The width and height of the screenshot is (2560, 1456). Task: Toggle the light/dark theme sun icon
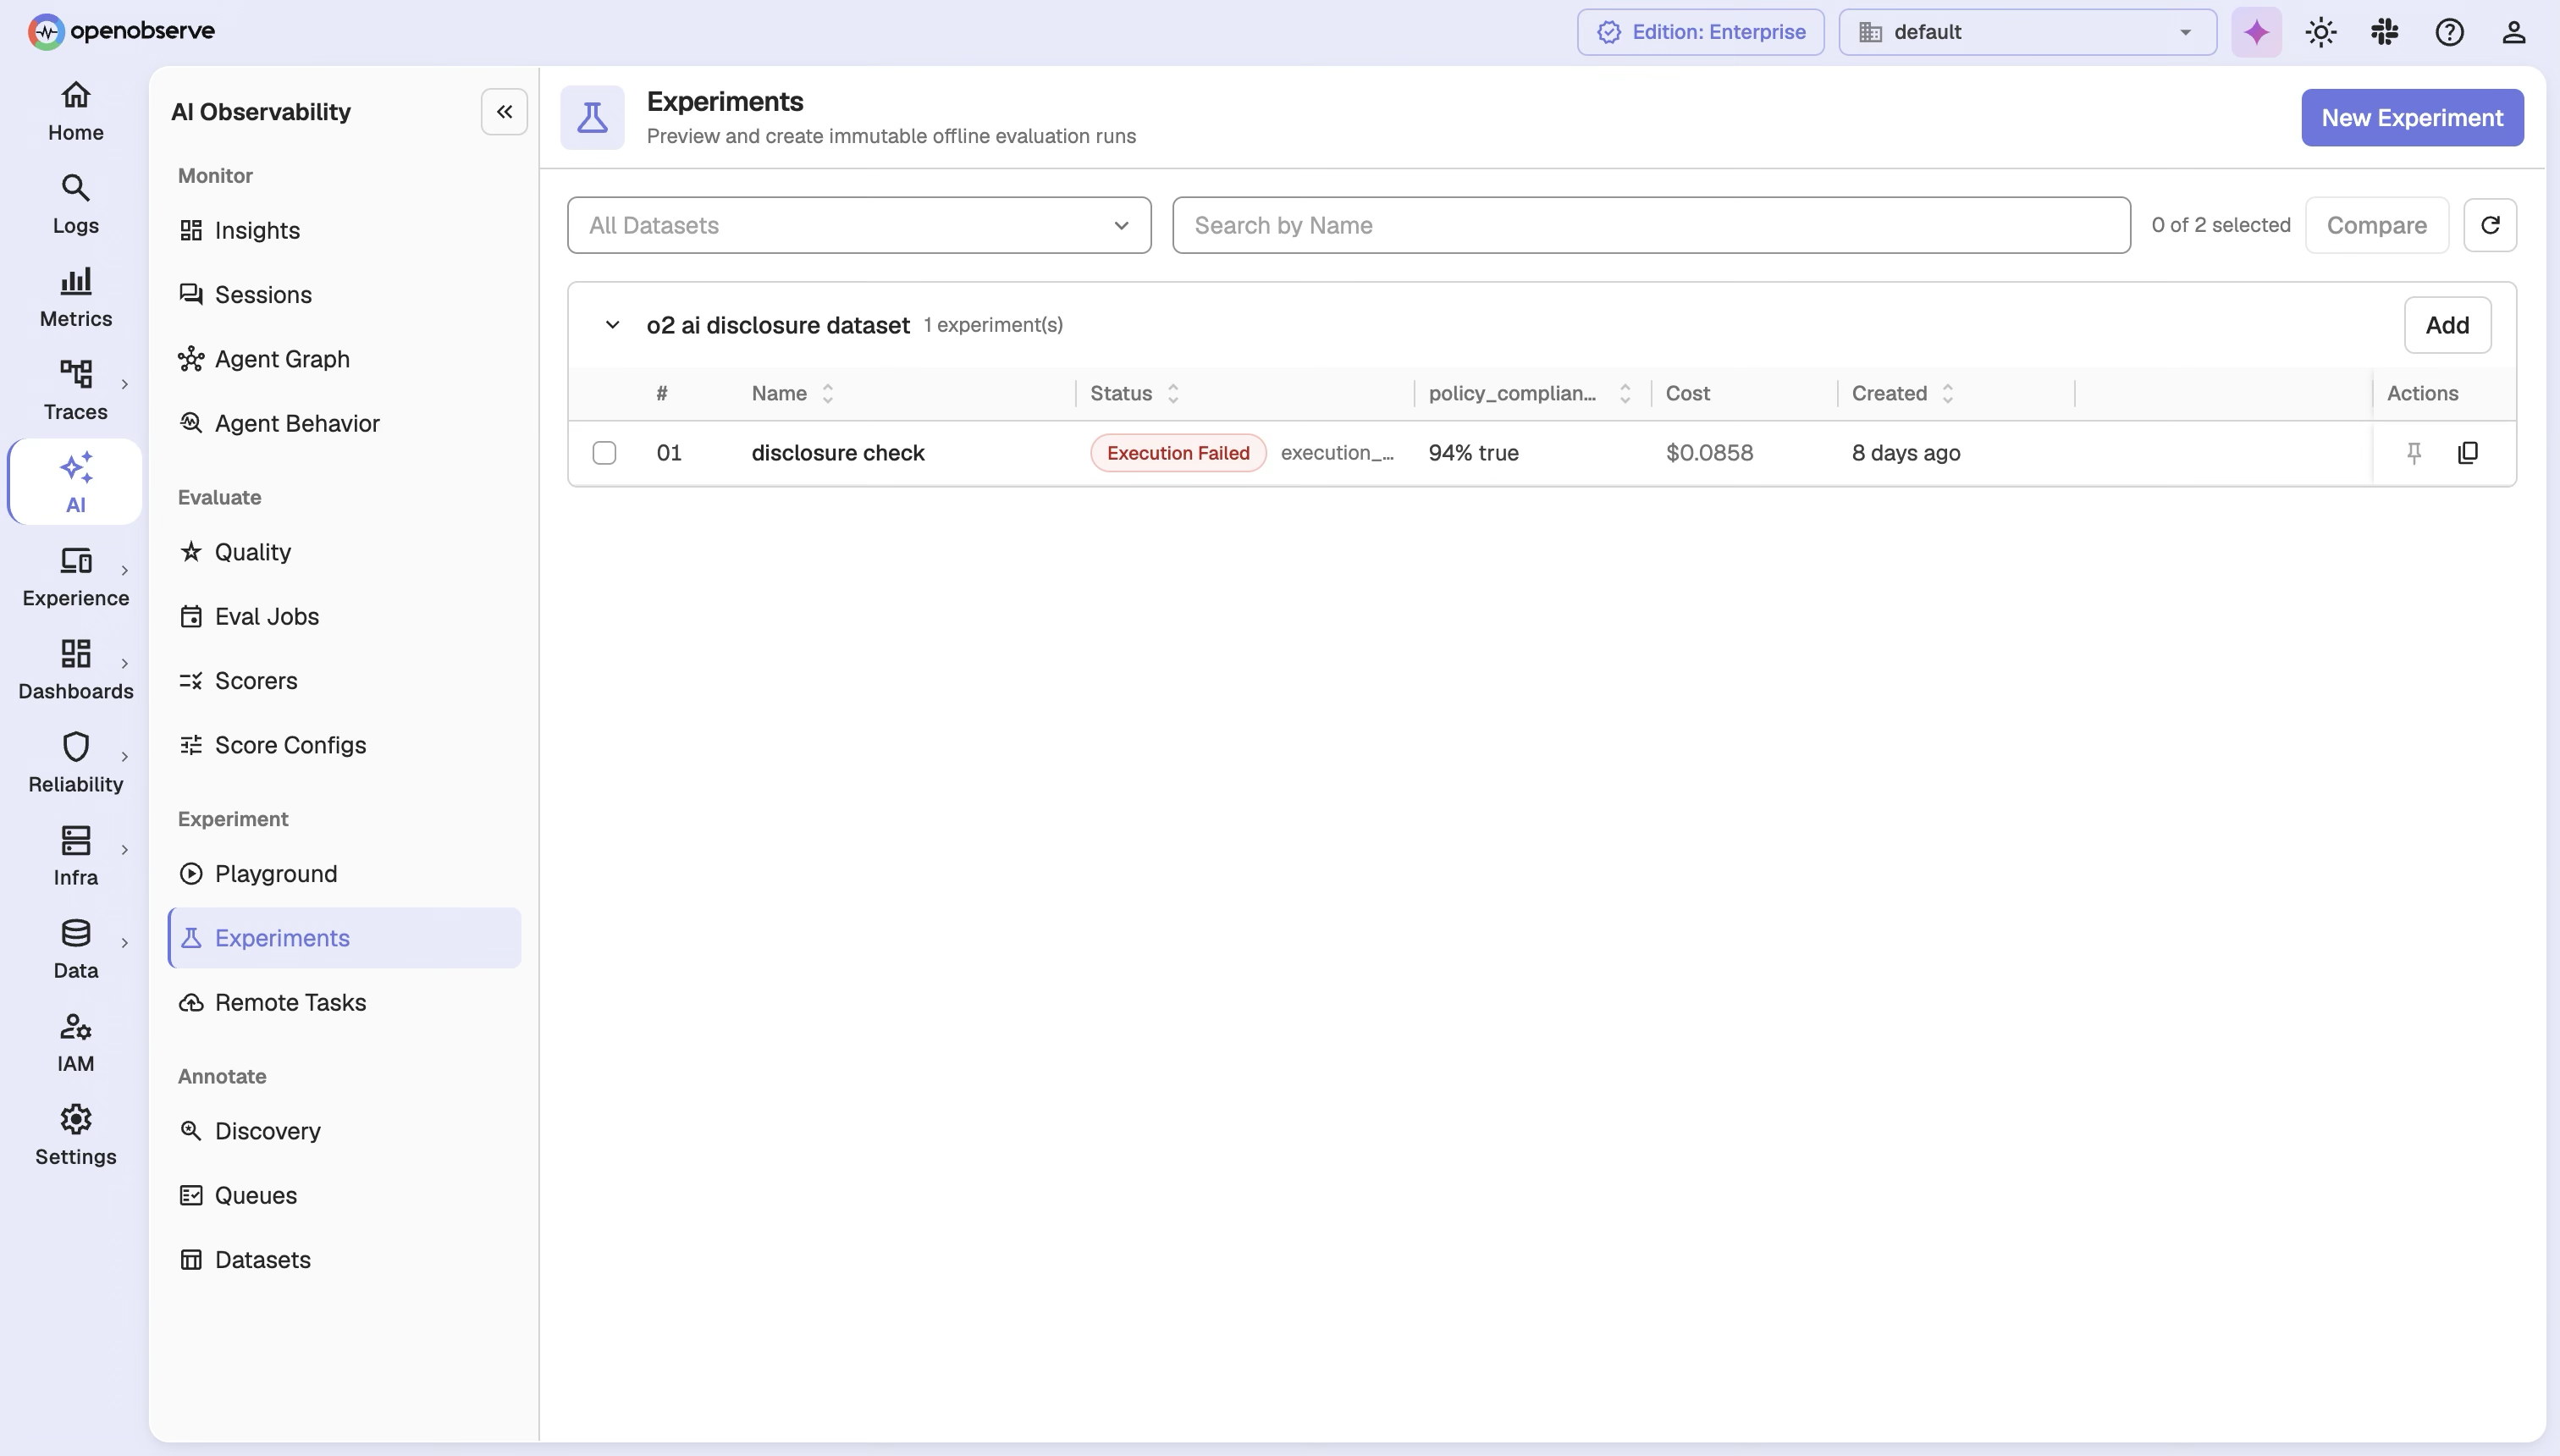coord(2320,32)
